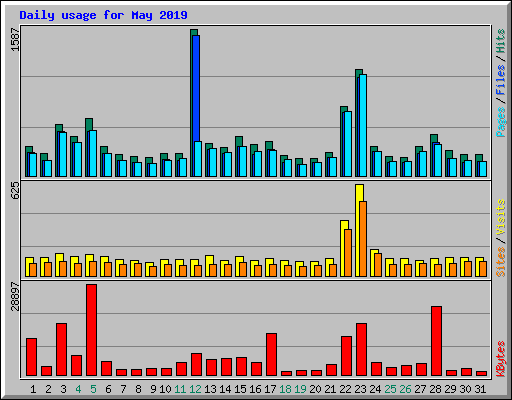Click the cyan Pages bar for day 28

438,160
